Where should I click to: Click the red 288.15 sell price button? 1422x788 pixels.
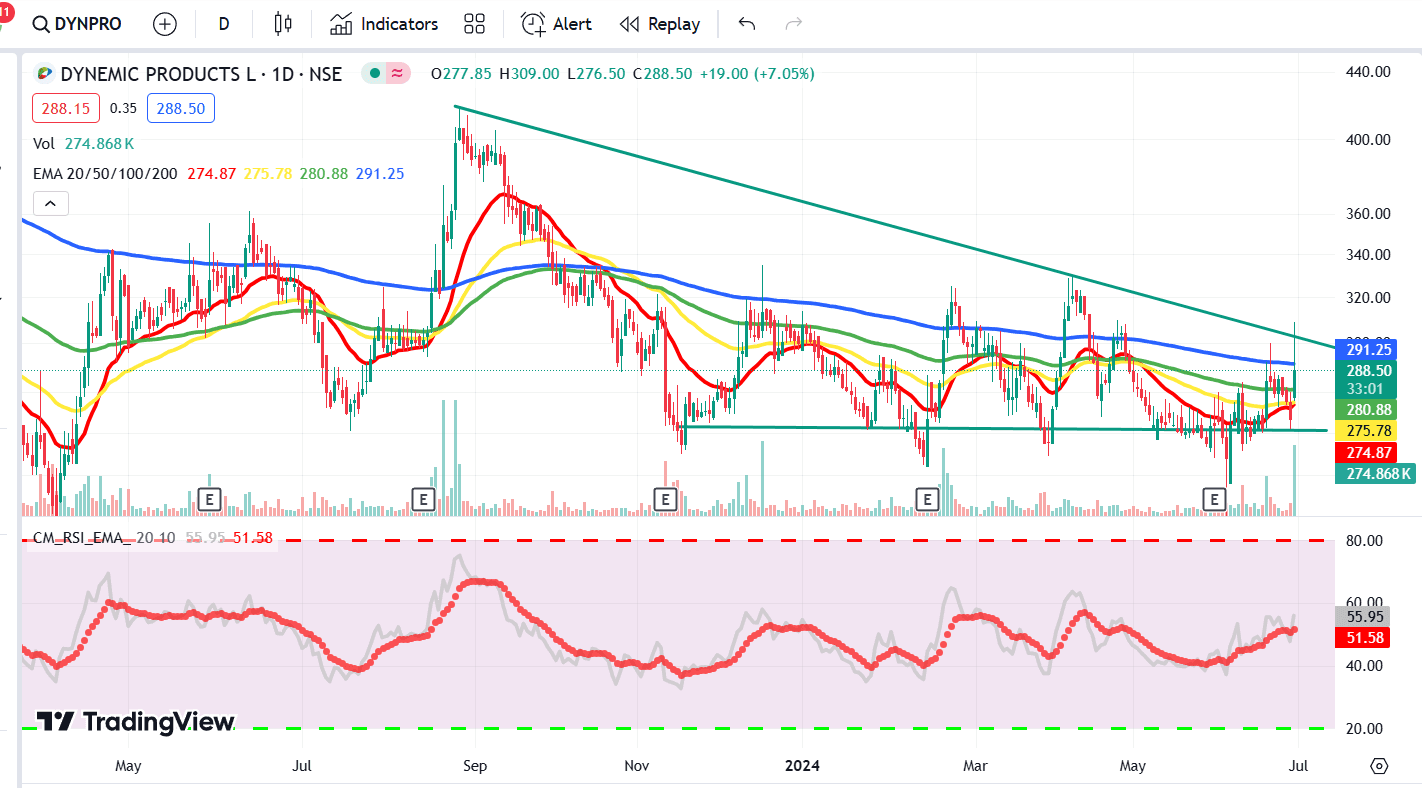67,108
